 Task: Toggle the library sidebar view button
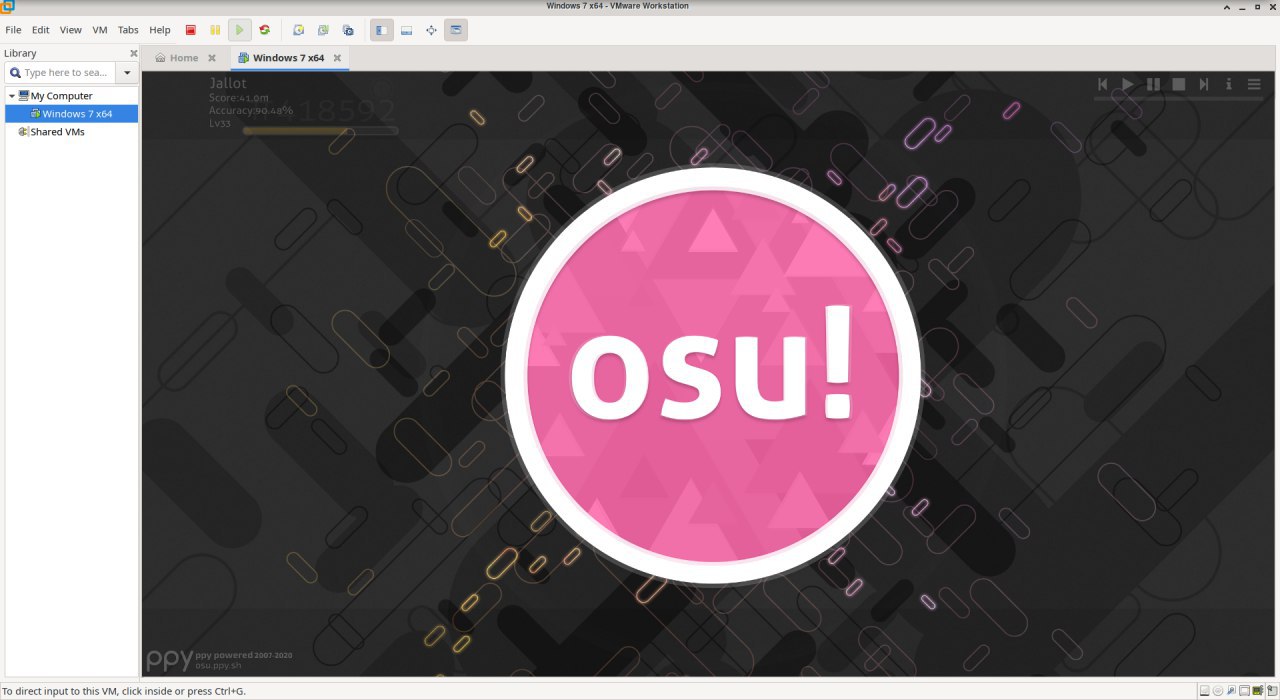381,30
